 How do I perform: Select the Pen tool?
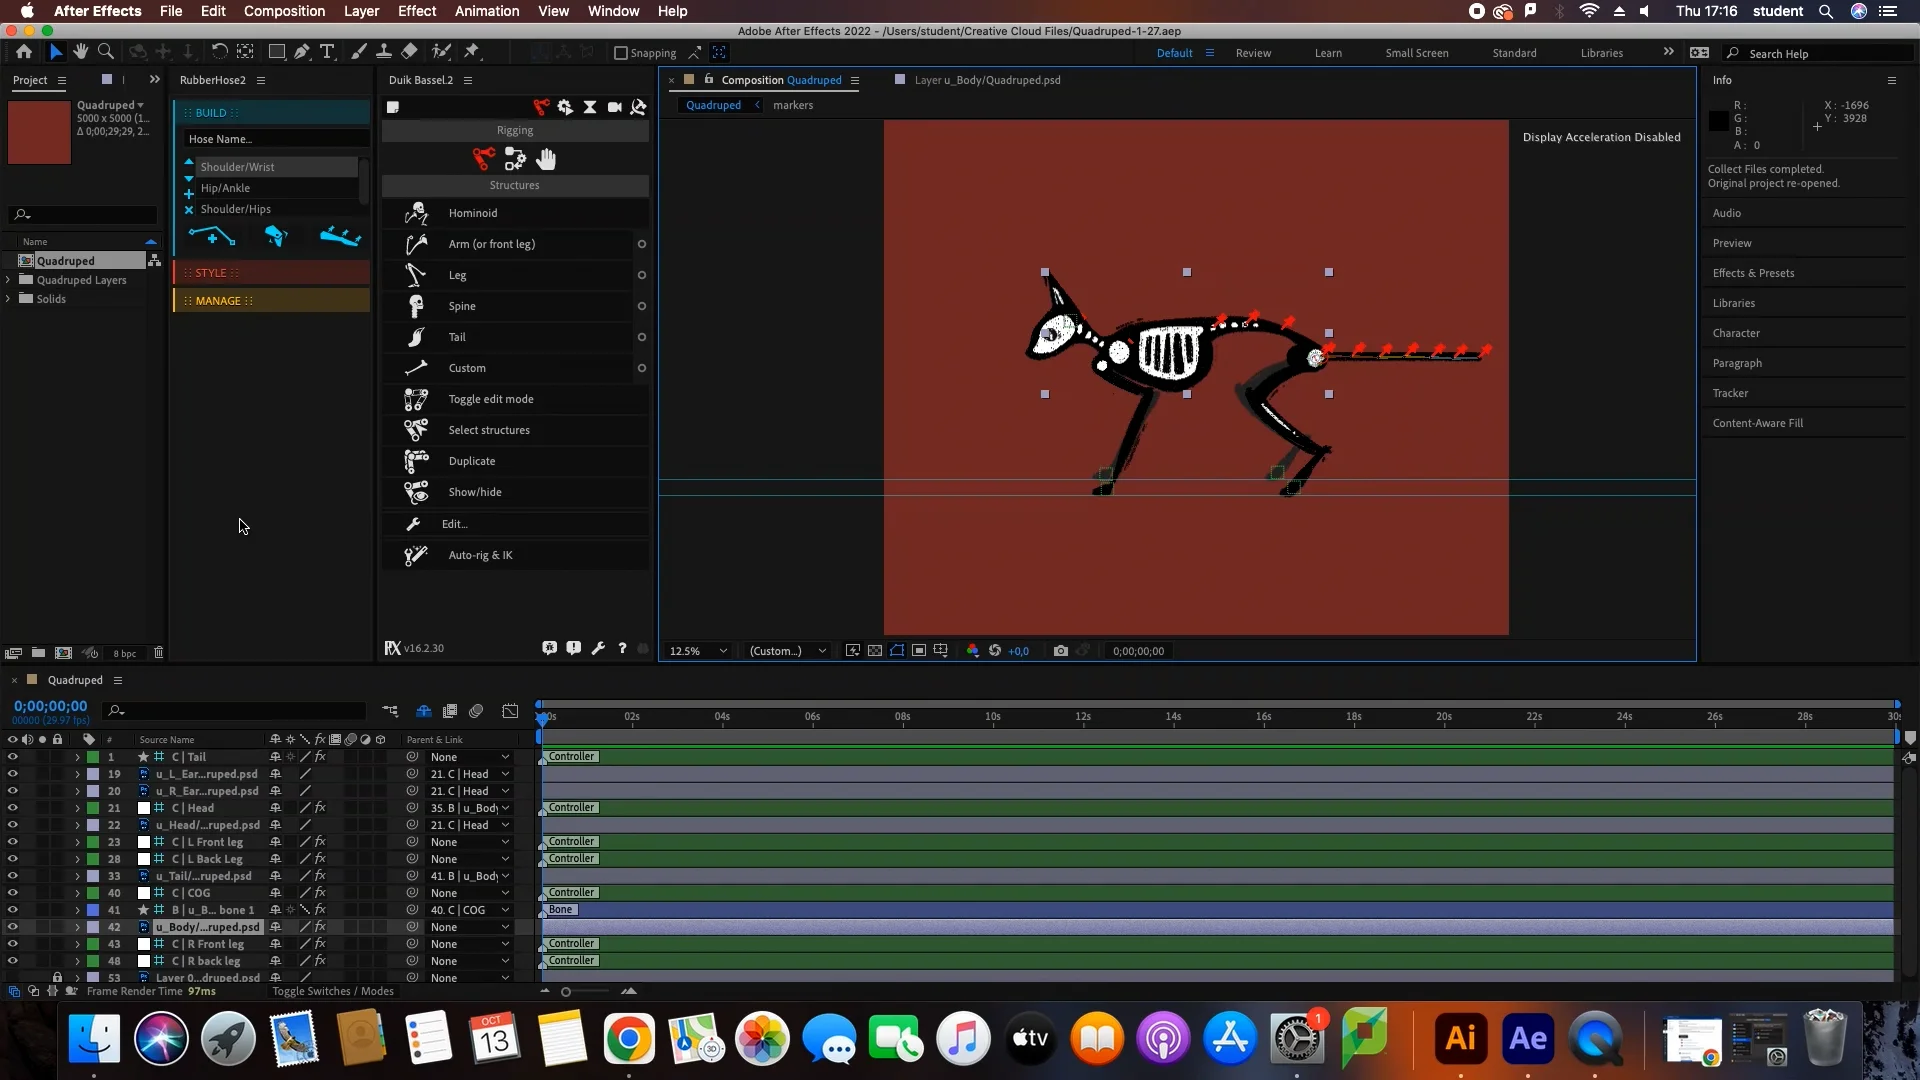click(x=301, y=52)
